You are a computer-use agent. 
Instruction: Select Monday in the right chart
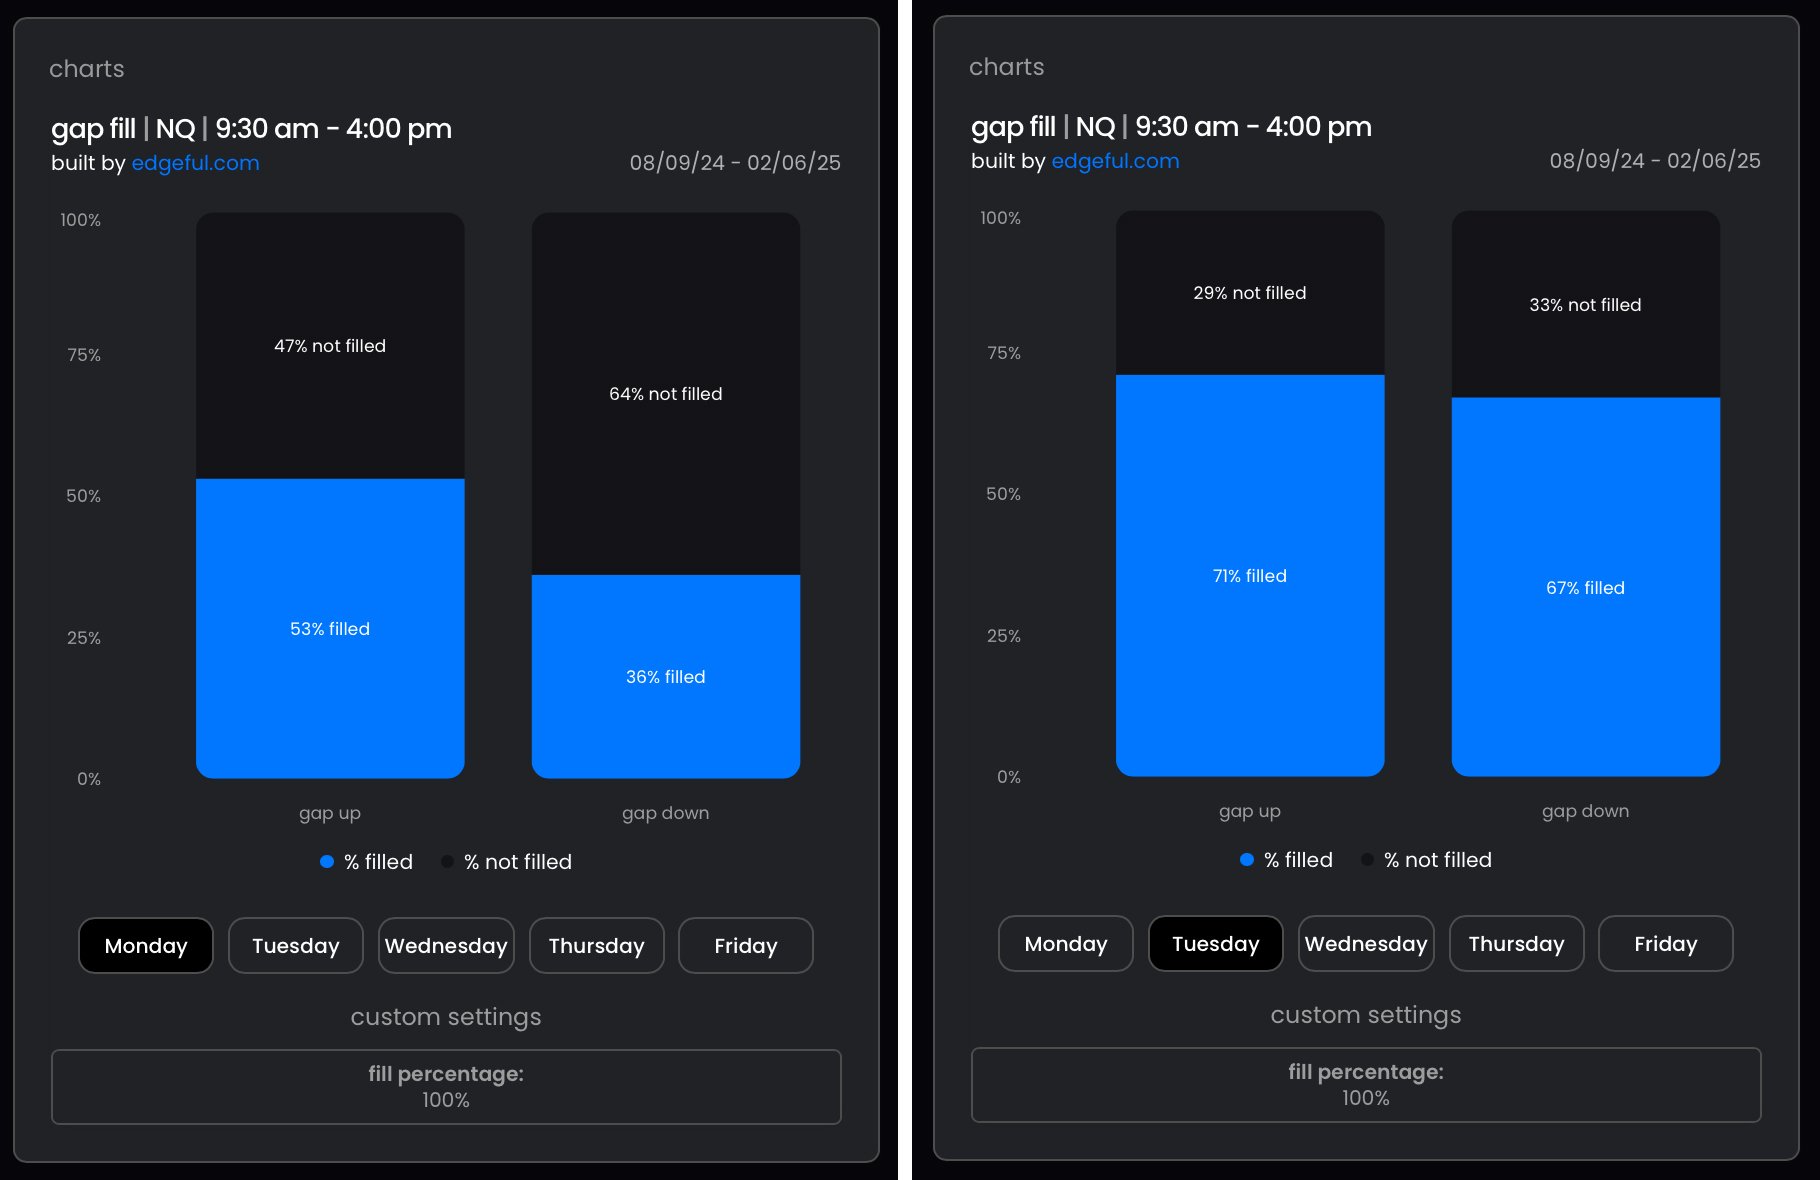[x=1066, y=943]
